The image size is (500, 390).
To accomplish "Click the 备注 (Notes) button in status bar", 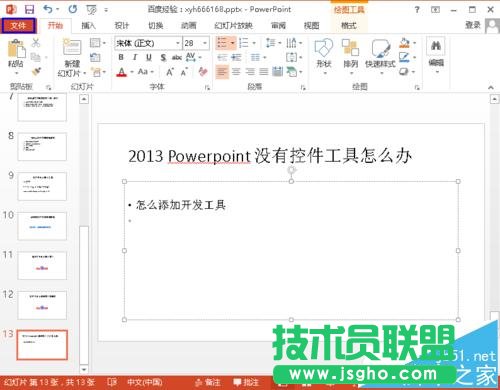I will click(208, 382).
